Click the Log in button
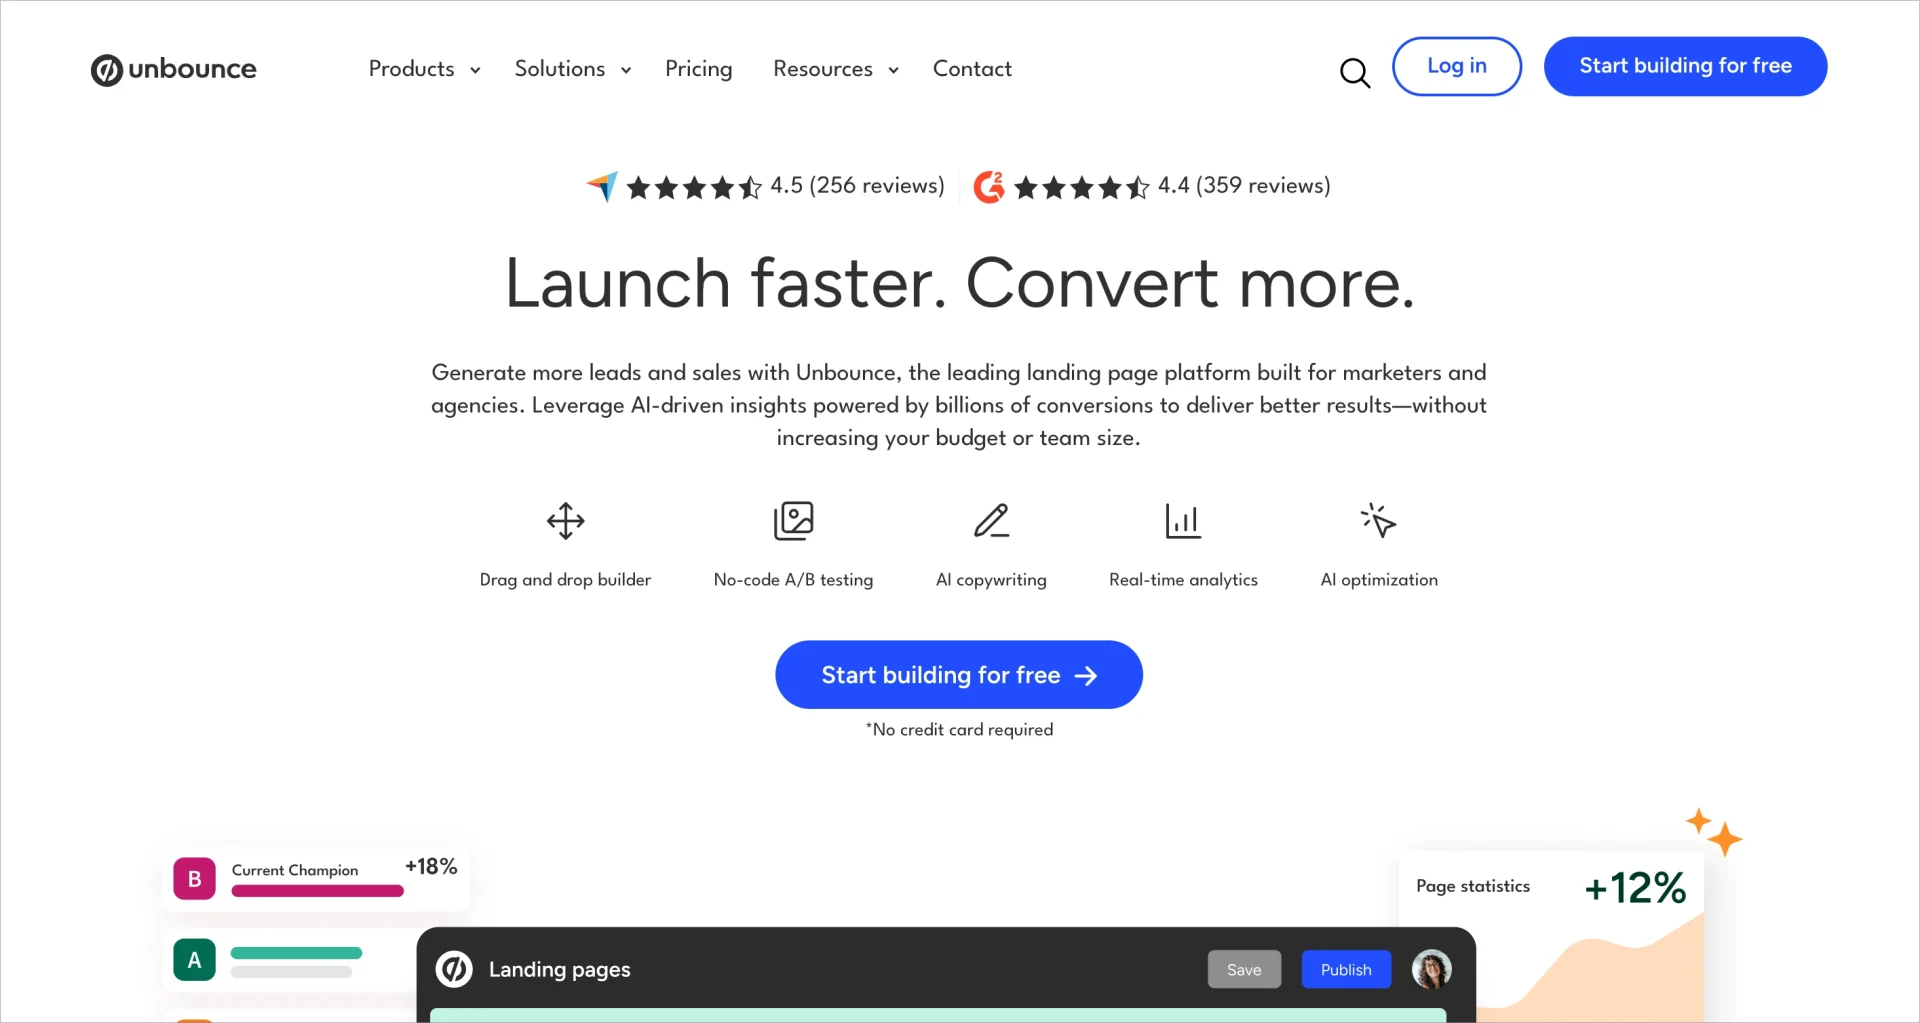The height and width of the screenshot is (1023, 1920). coord(1456,66)
